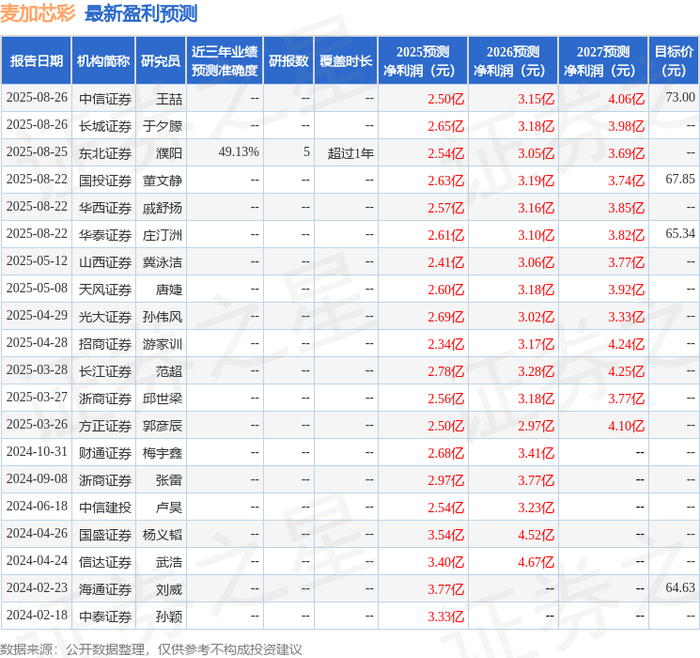Screen dimensions: 700x658
Task: Select the 光大证券 institution cell
Action: pos(105,317)
